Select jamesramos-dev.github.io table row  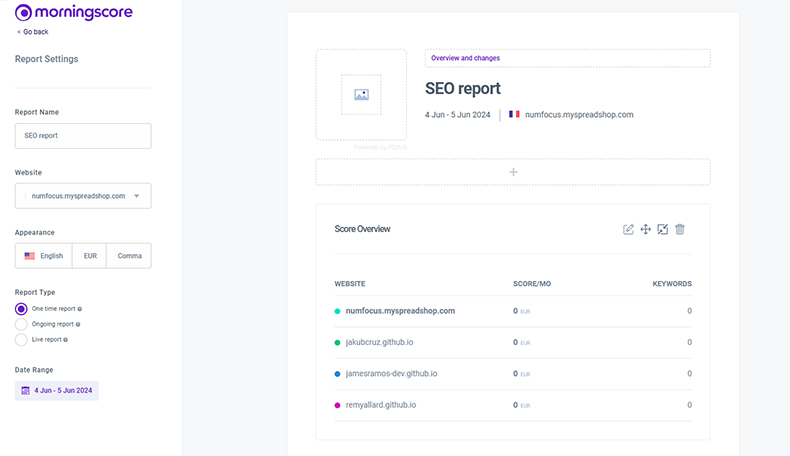pyautogui.click(x=513, y=373)
